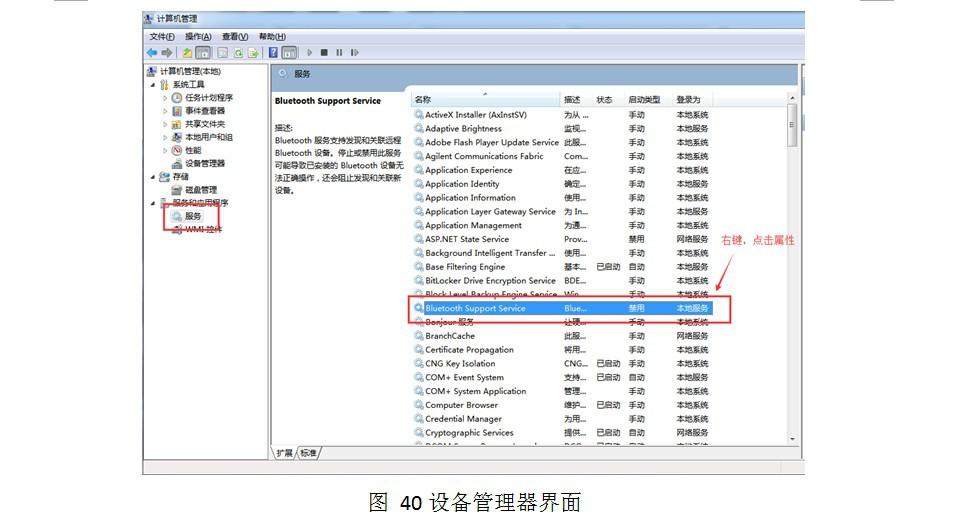This screenshot has width=964, height=528.
Task: Sort services by the 名称 column header
Action: point(423,100)
